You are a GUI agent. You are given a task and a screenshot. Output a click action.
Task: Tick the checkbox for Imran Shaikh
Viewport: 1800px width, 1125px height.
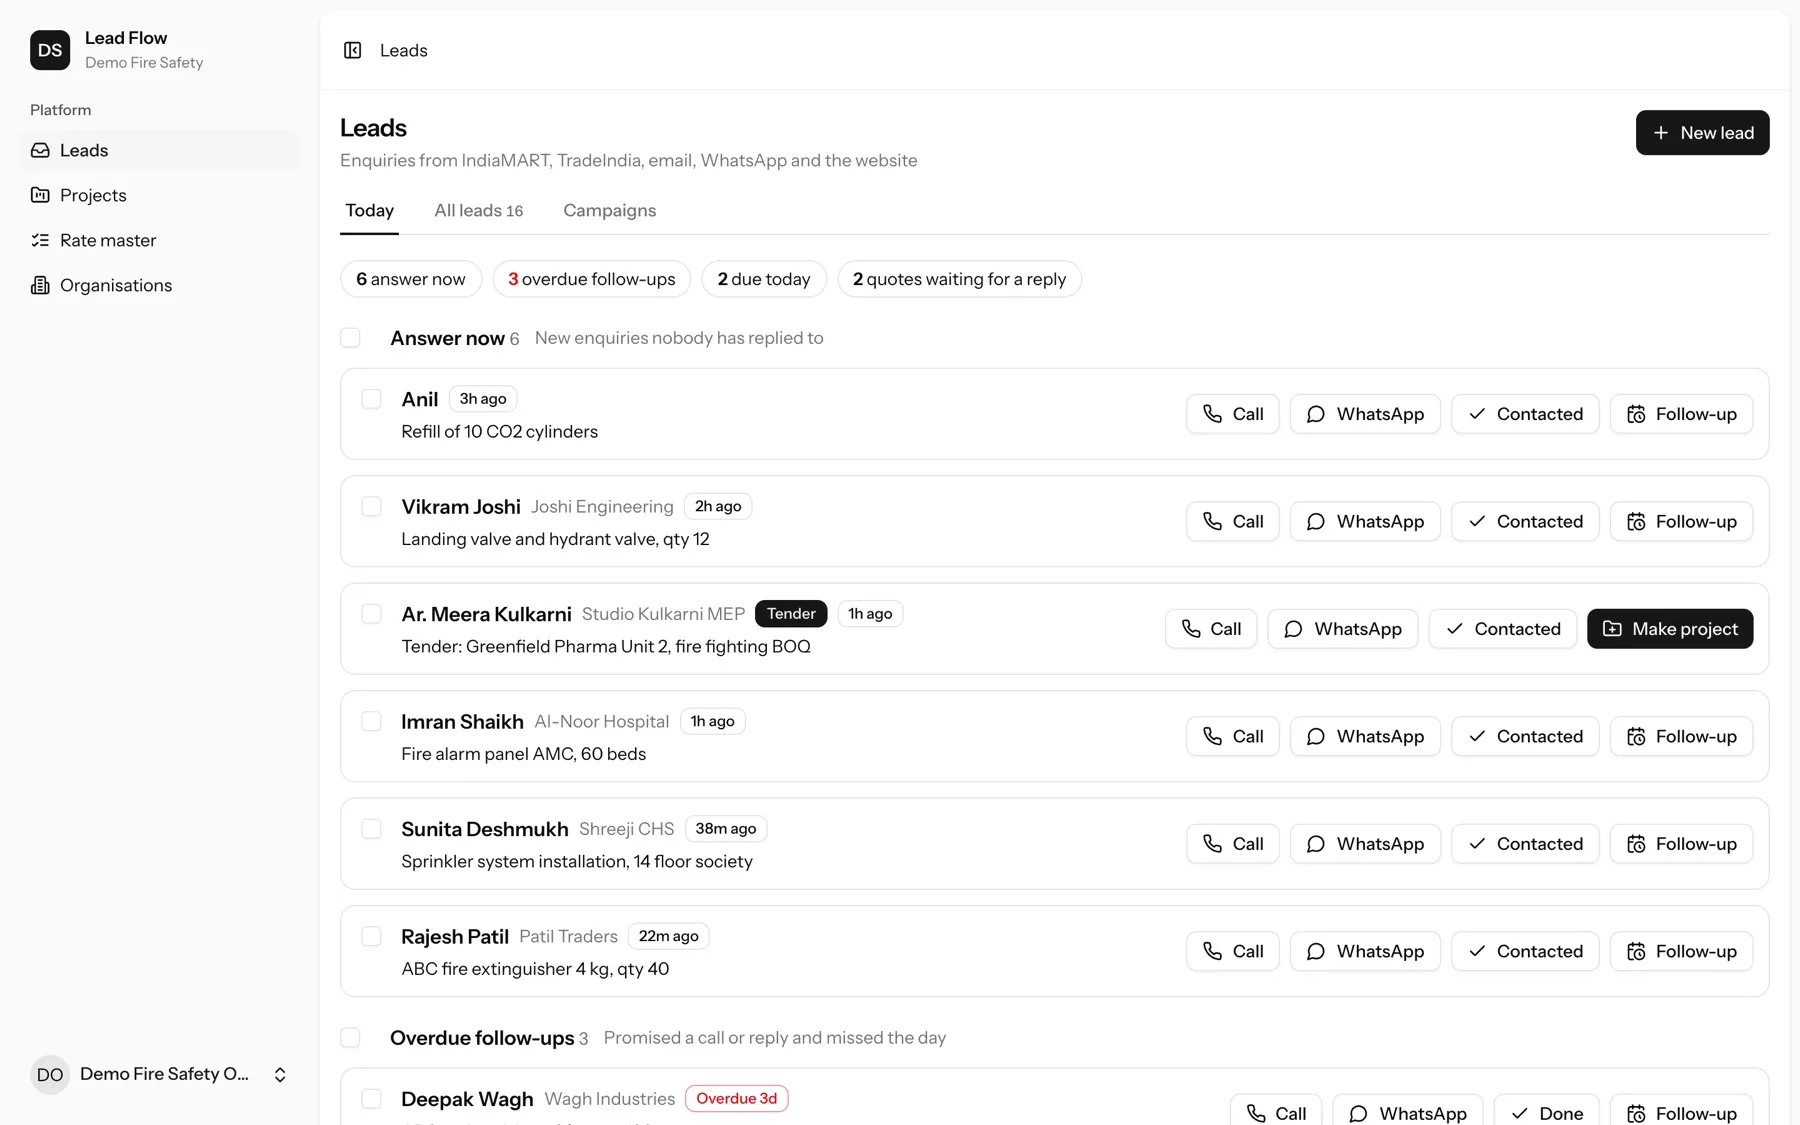pyautogui.click(x=371, y=721)
